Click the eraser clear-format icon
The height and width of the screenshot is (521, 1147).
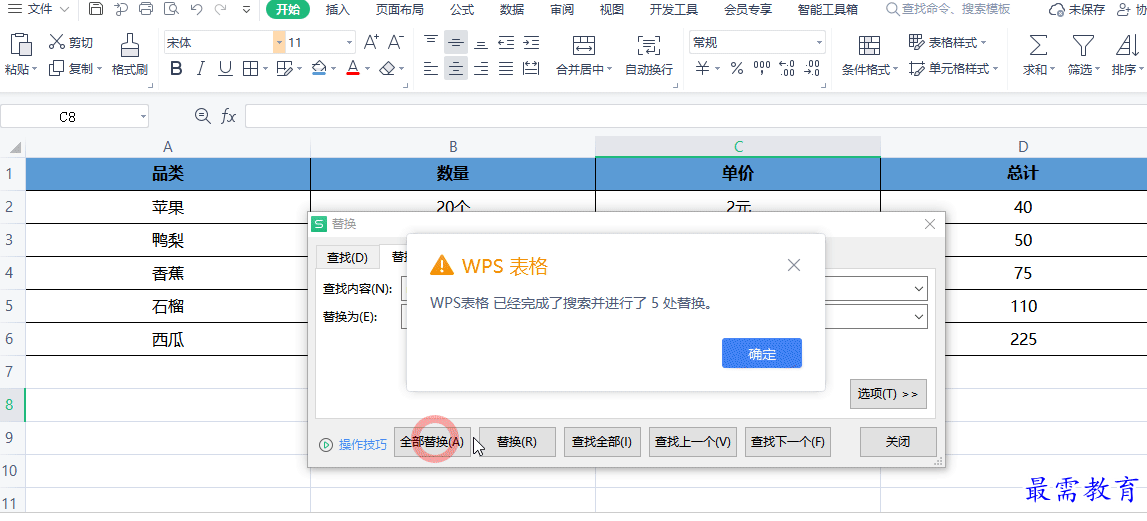click(x=388, y=69)
